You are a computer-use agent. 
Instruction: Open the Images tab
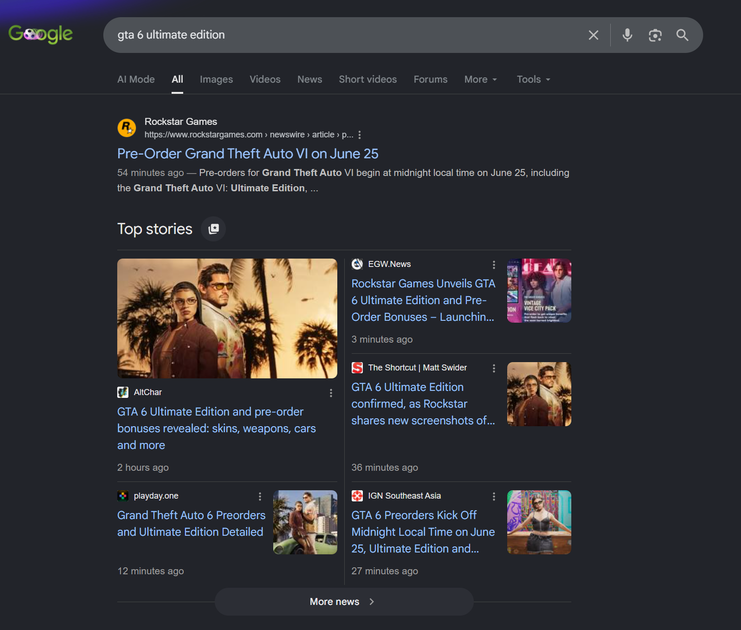click(x=216, y=79)
